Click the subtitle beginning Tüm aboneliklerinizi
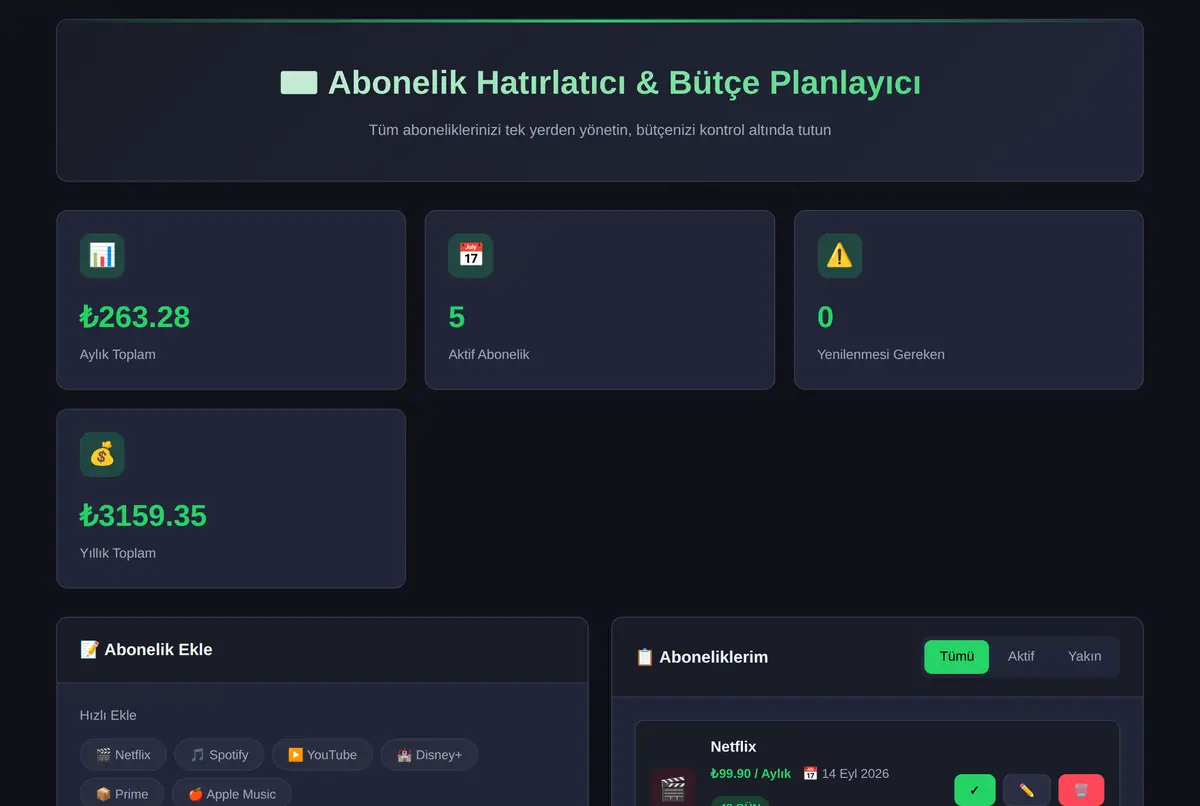Image resolution: width=1200 pixels, height=806 pixels. (600, 130)
